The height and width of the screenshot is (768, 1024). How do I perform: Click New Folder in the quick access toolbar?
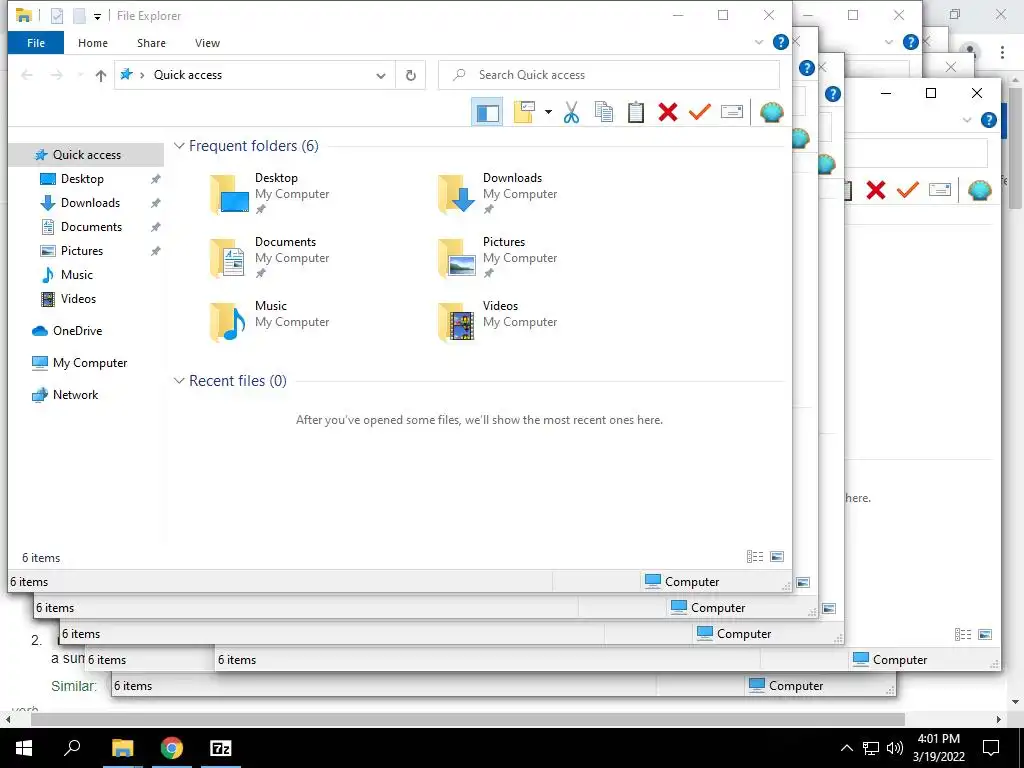pos(79,16)
